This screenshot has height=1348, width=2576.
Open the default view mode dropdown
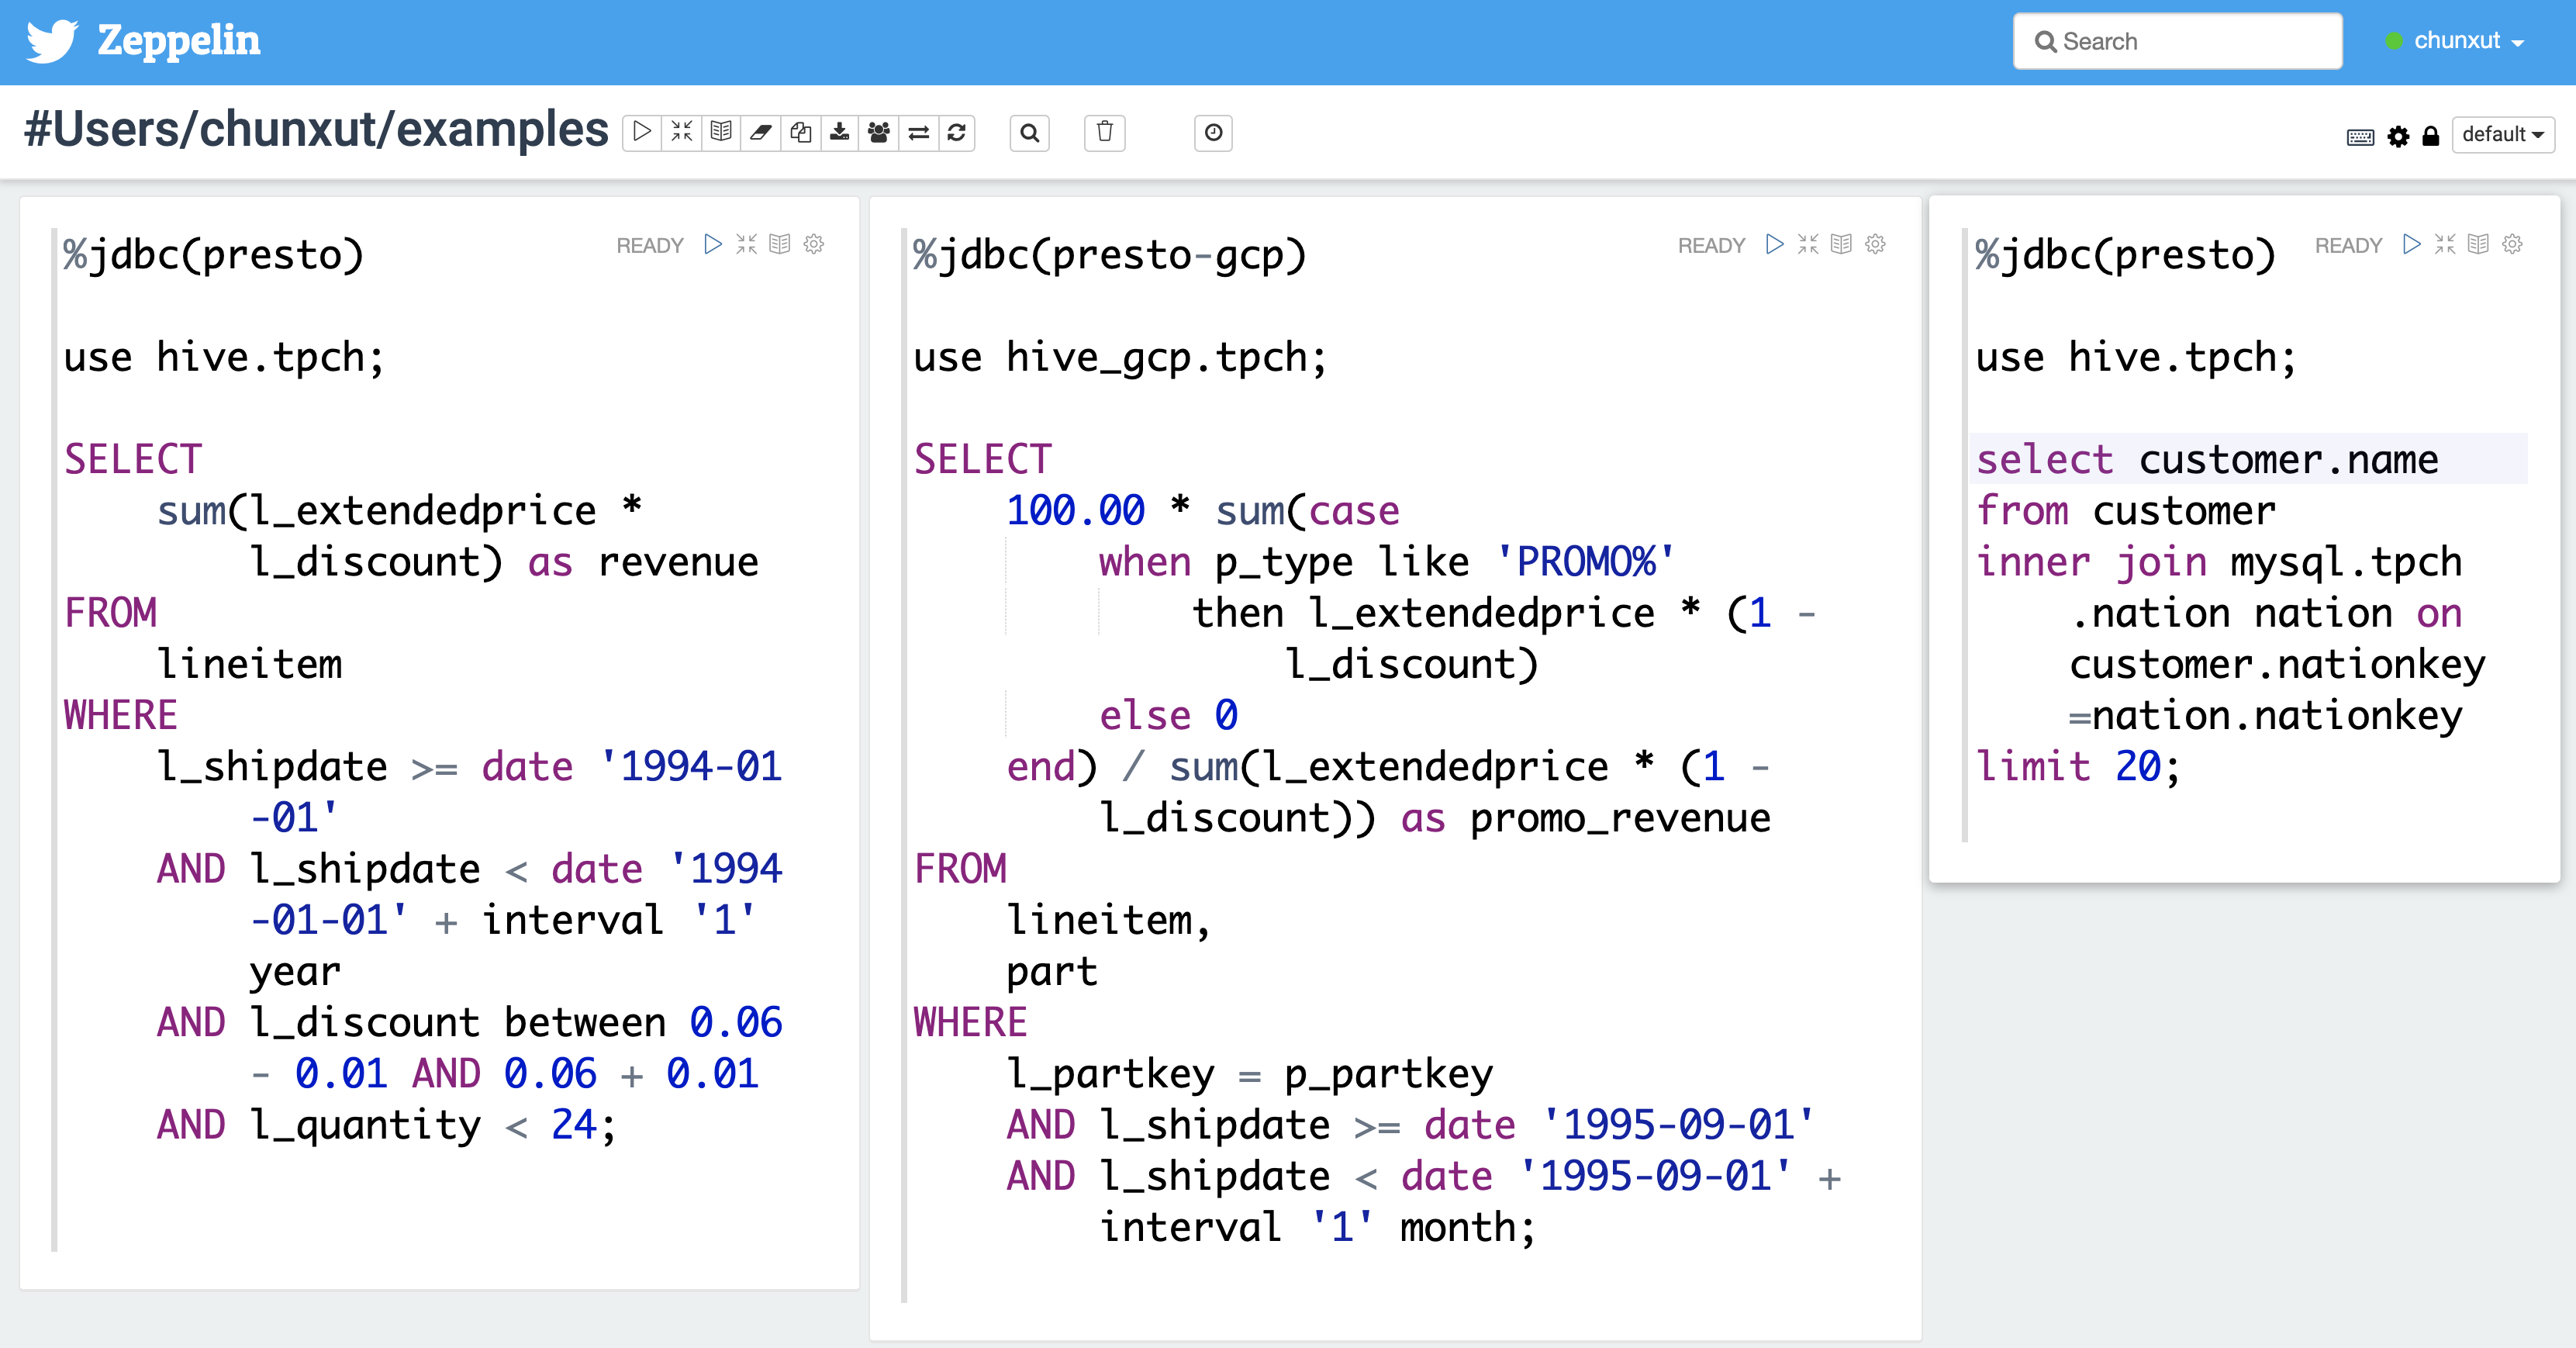(2502, 135)
